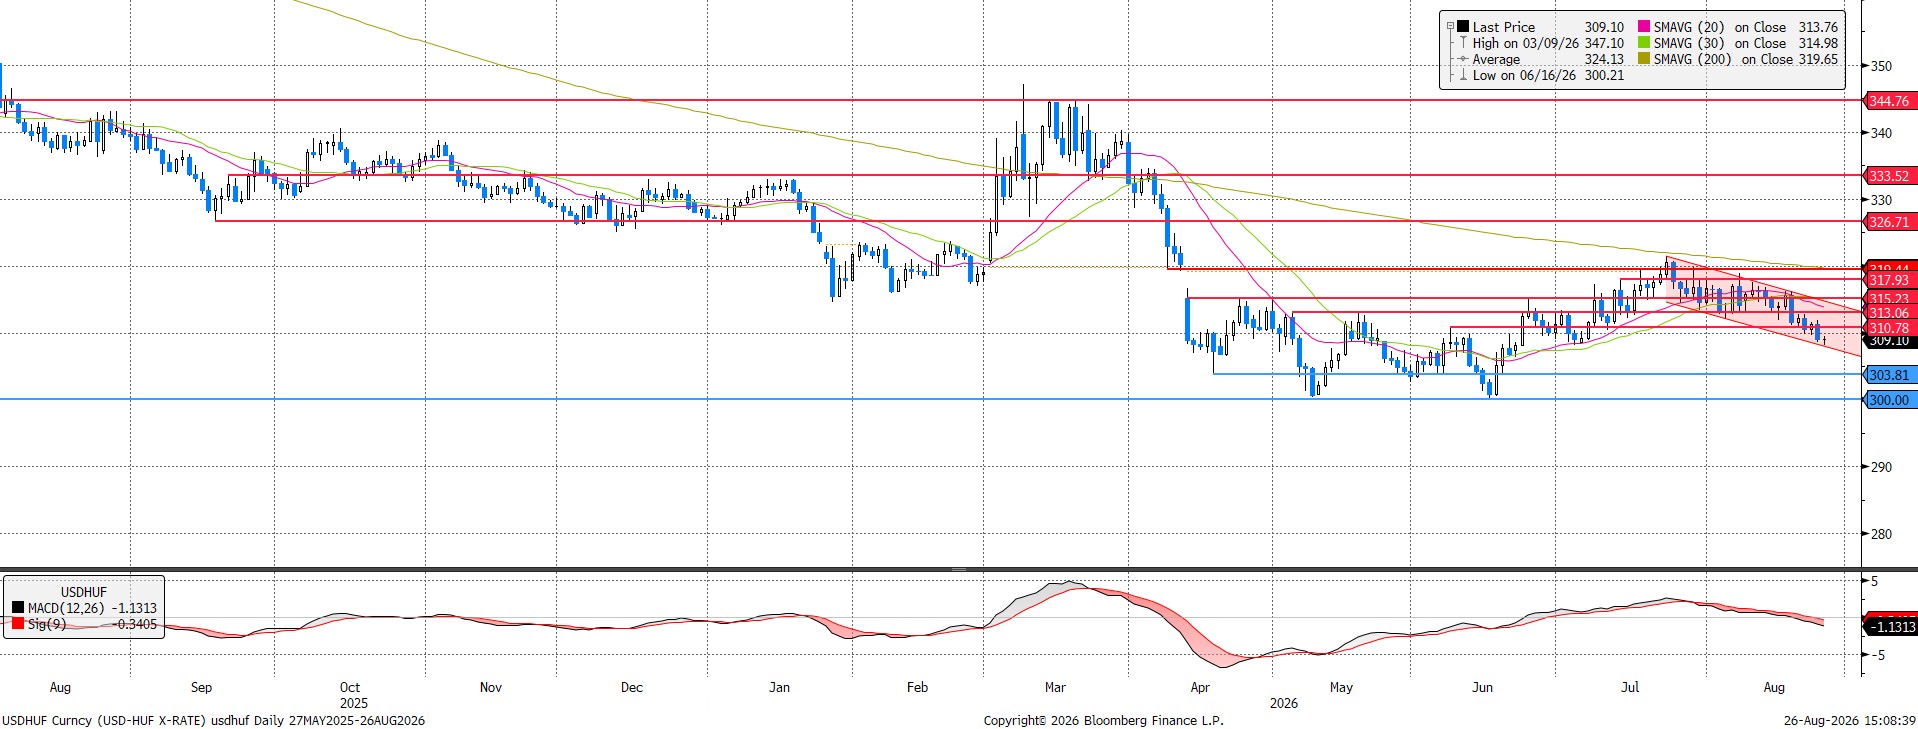Click the olive SMAVG (200) swatch

coord(1644,59)
